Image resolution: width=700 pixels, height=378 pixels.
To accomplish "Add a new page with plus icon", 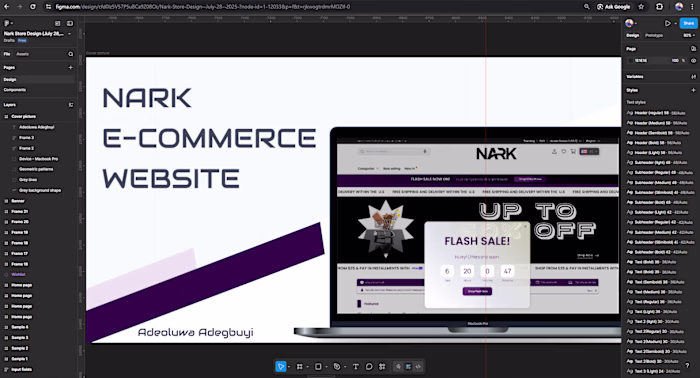I will [70, 67].
